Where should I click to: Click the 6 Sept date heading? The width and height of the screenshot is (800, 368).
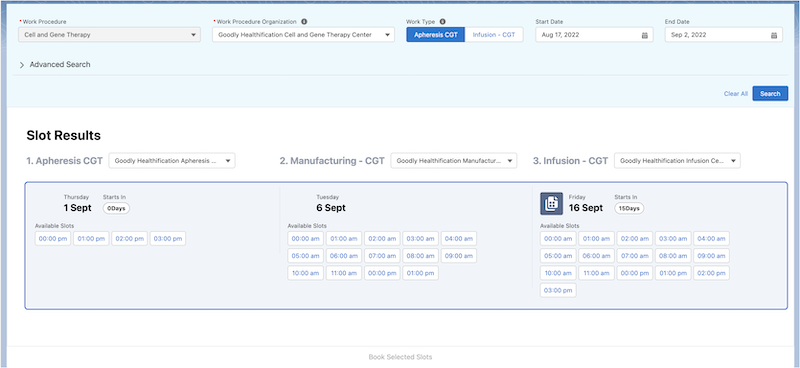(x=331, y=208)
